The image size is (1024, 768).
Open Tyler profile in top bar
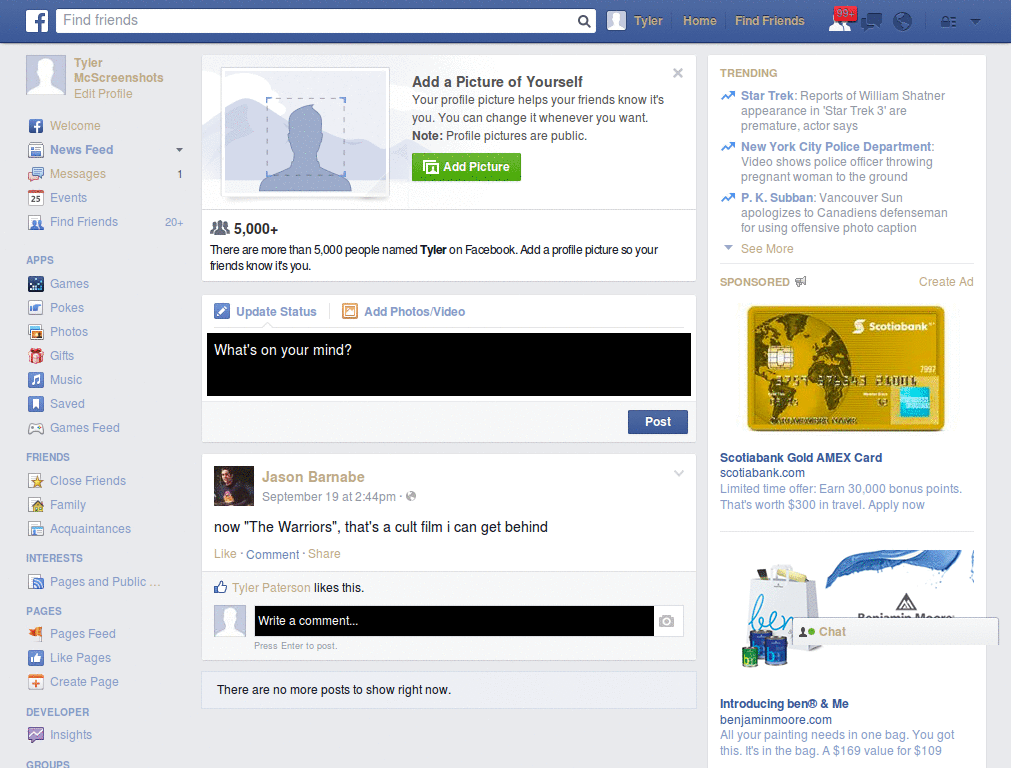click(635, 21)
